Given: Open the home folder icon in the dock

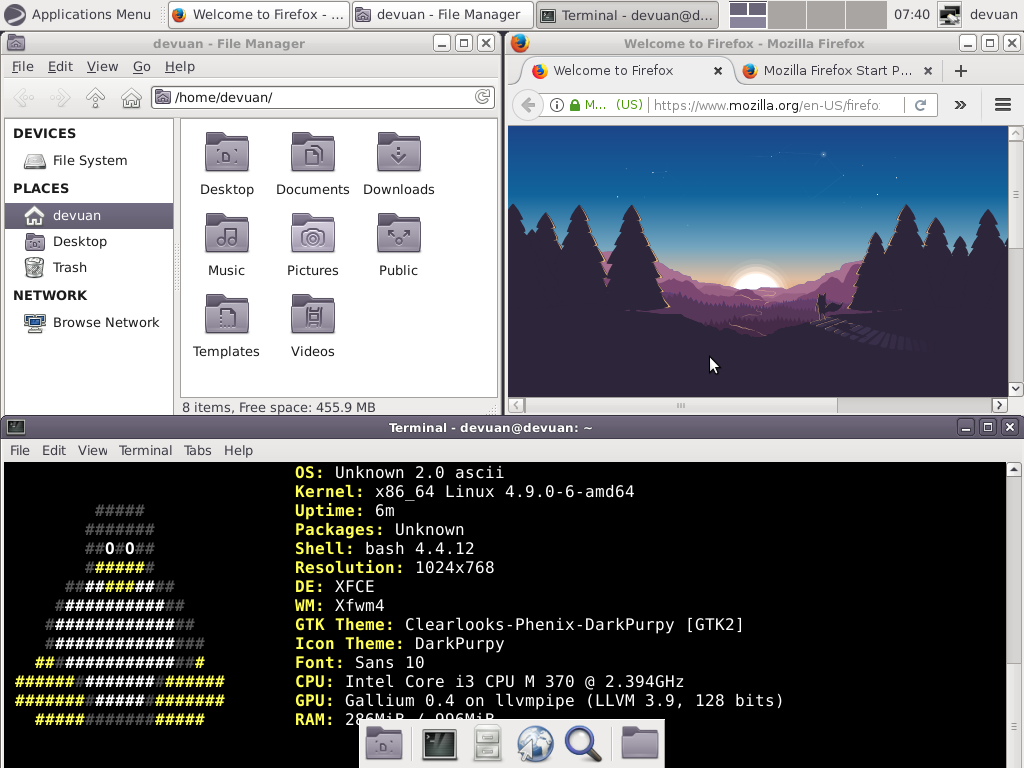Looking at the screenshot, I should click(x=637, y=743).
